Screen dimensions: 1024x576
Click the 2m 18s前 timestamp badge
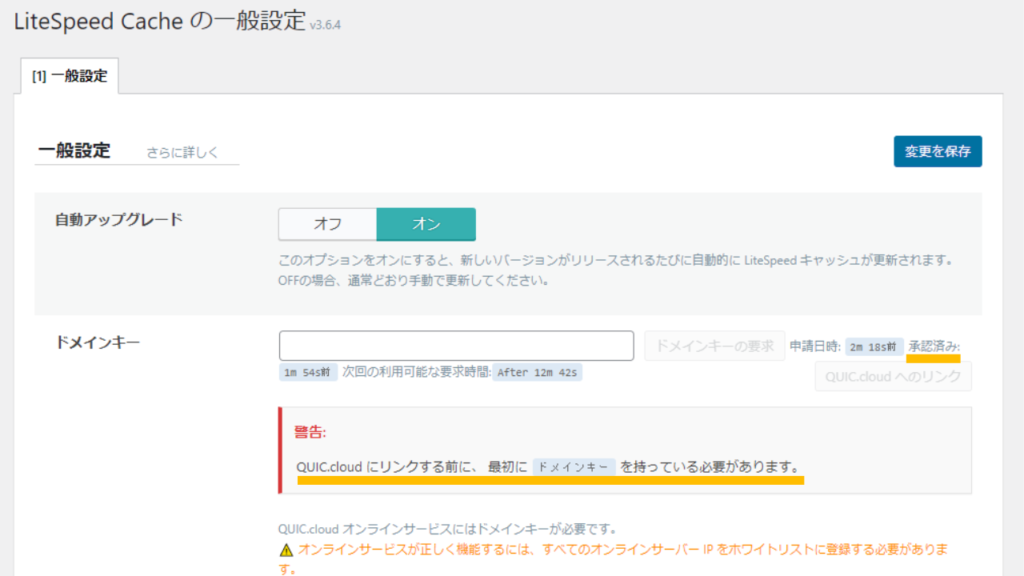coord(873,347)
